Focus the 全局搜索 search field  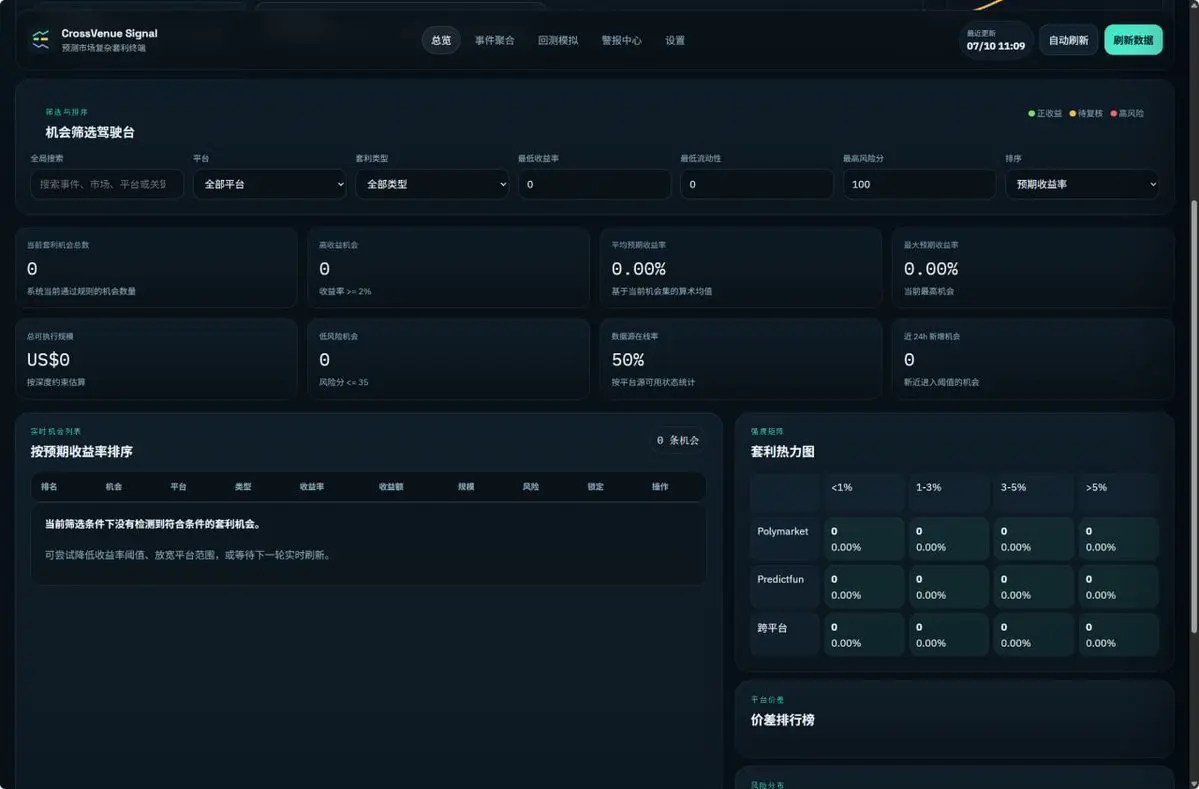point(107,184)
